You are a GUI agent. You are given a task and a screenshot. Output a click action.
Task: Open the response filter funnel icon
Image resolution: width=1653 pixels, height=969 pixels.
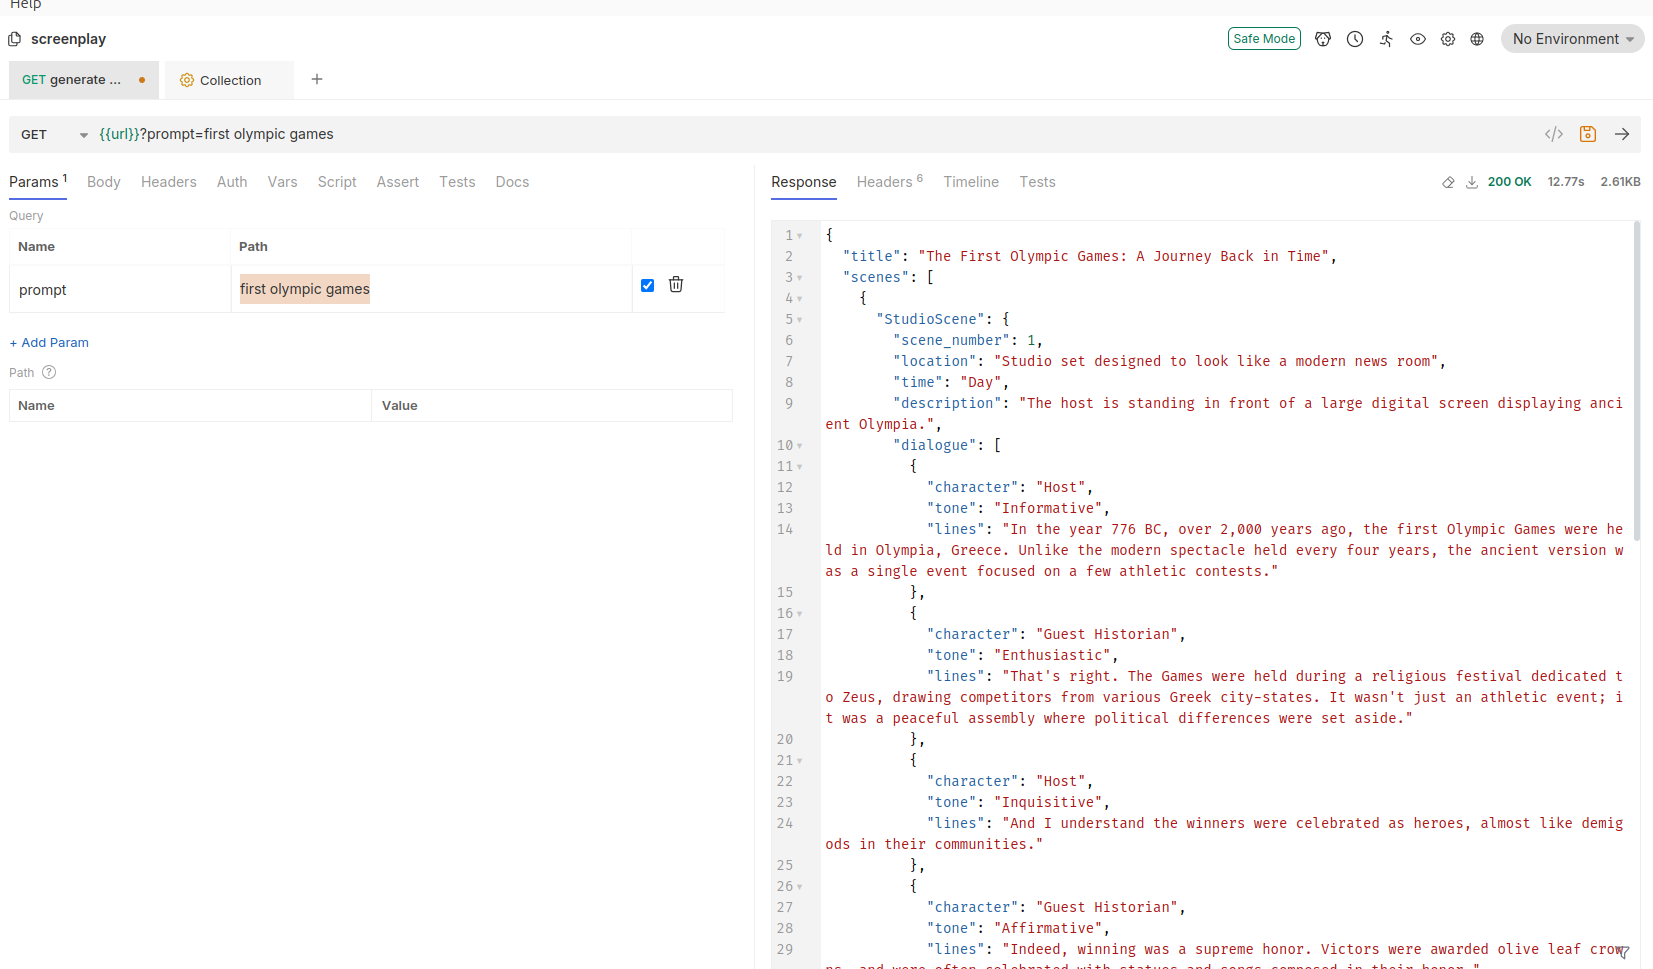[x=1623, y=952]
